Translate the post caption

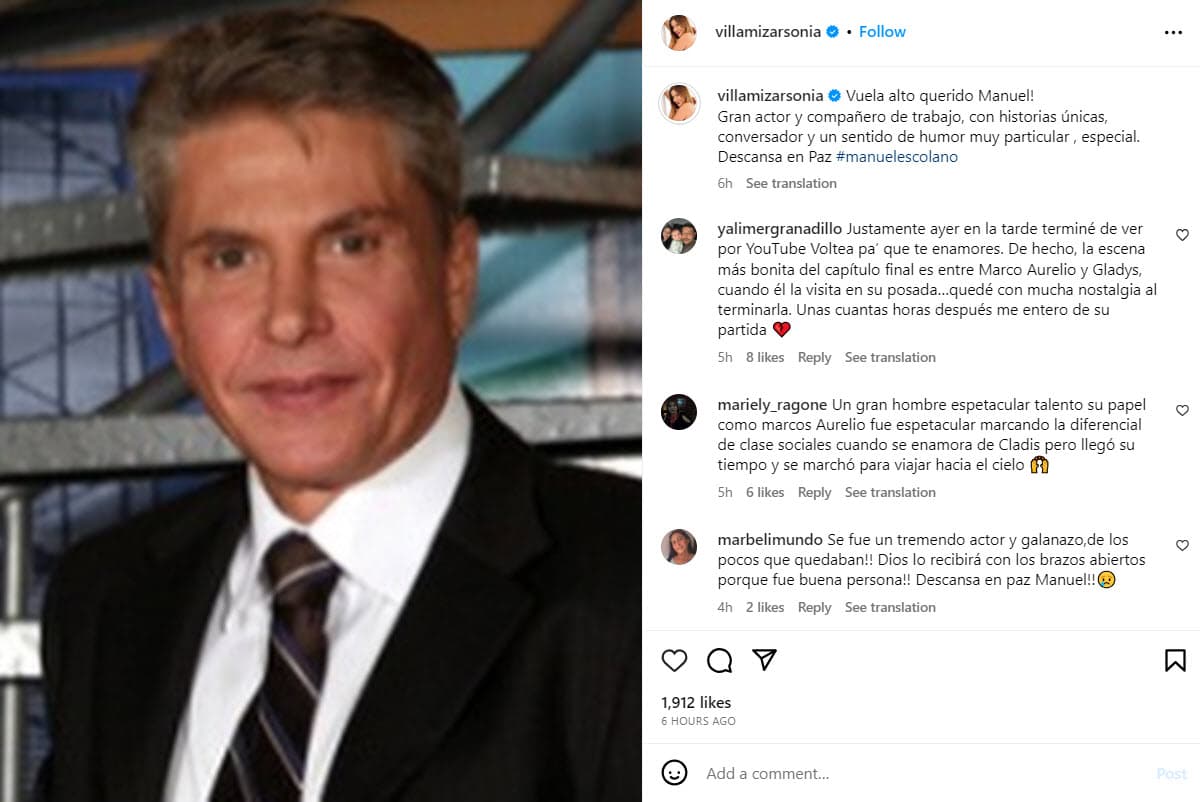pos(791,183)
